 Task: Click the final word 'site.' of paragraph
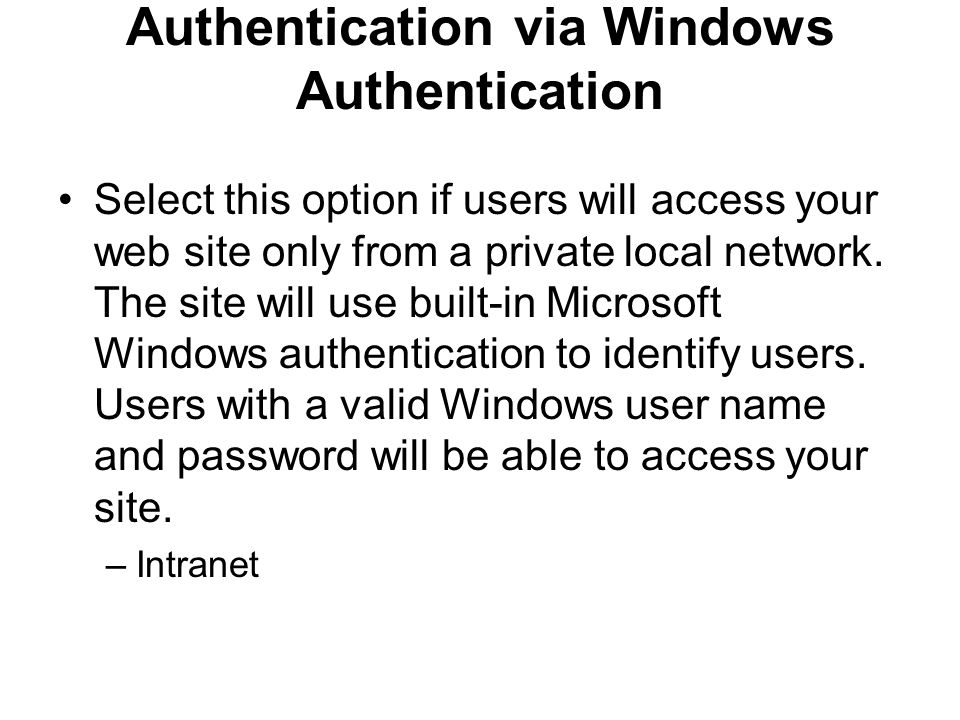(x=133, y=508)
